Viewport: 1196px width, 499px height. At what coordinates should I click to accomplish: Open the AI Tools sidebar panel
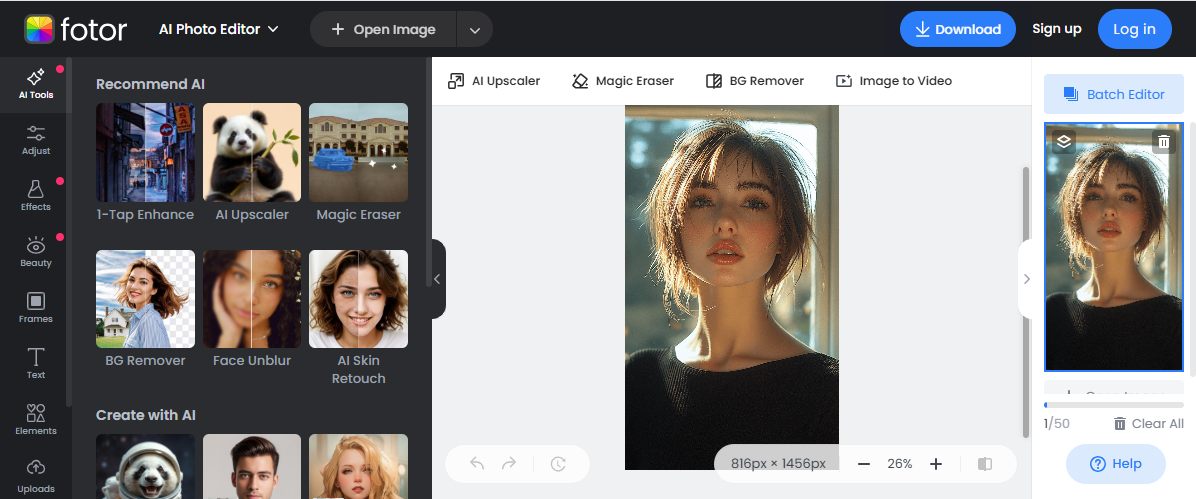pos(36,85)
